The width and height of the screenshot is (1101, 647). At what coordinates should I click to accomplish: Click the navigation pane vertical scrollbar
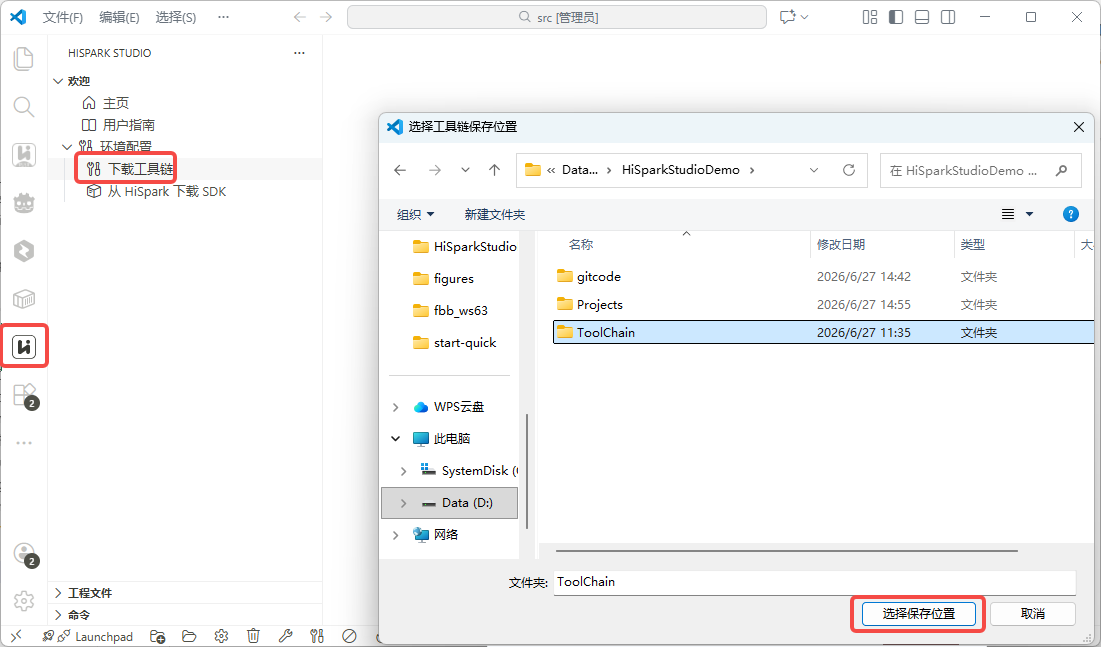click(526, 471)
